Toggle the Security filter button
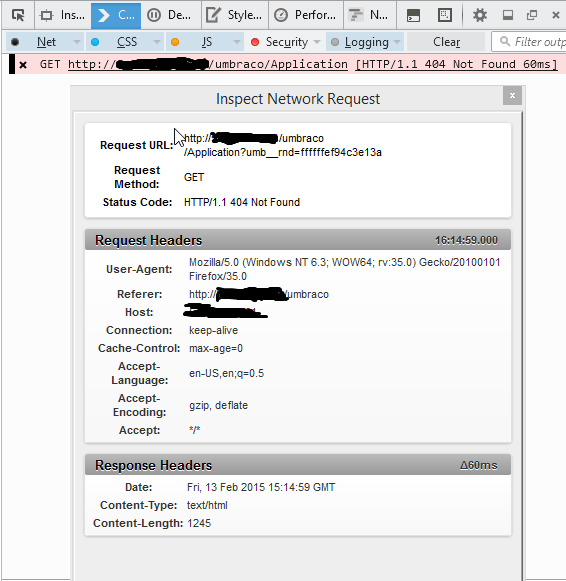This screenshot has height=581, width=566. coord(281,42)
